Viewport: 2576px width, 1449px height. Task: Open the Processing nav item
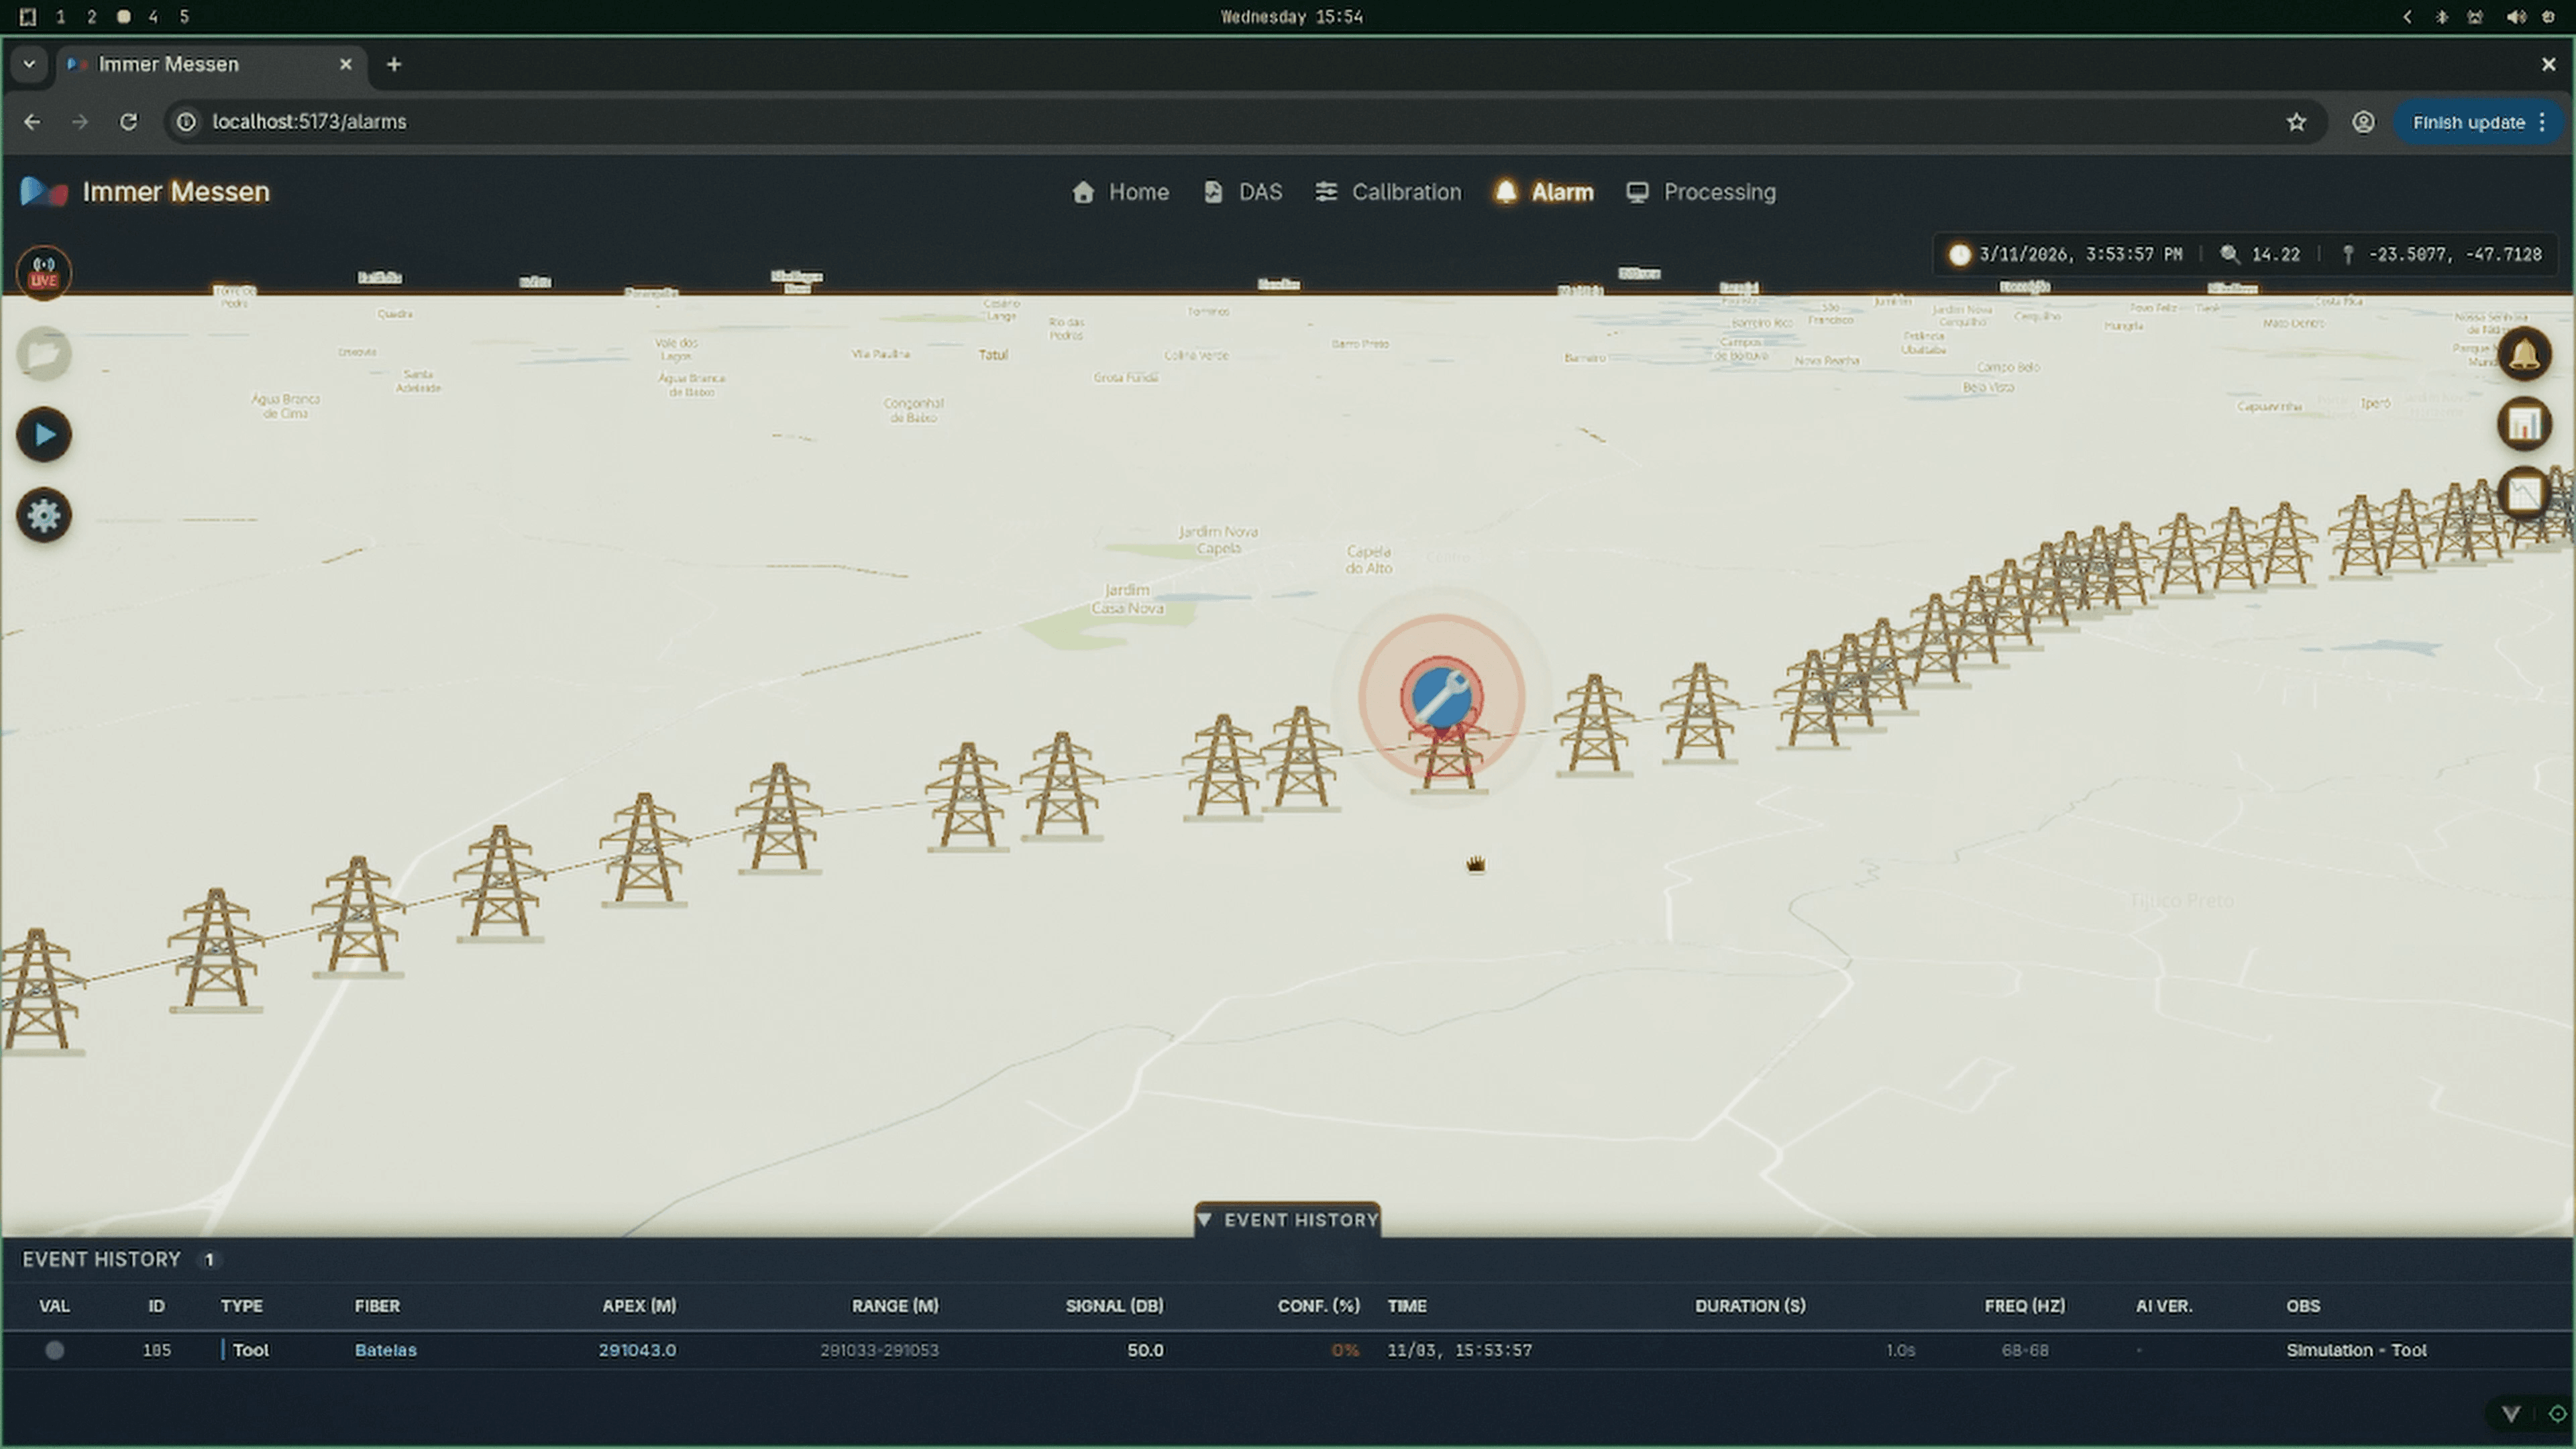pyautogui.click(x=1701, y=192)
